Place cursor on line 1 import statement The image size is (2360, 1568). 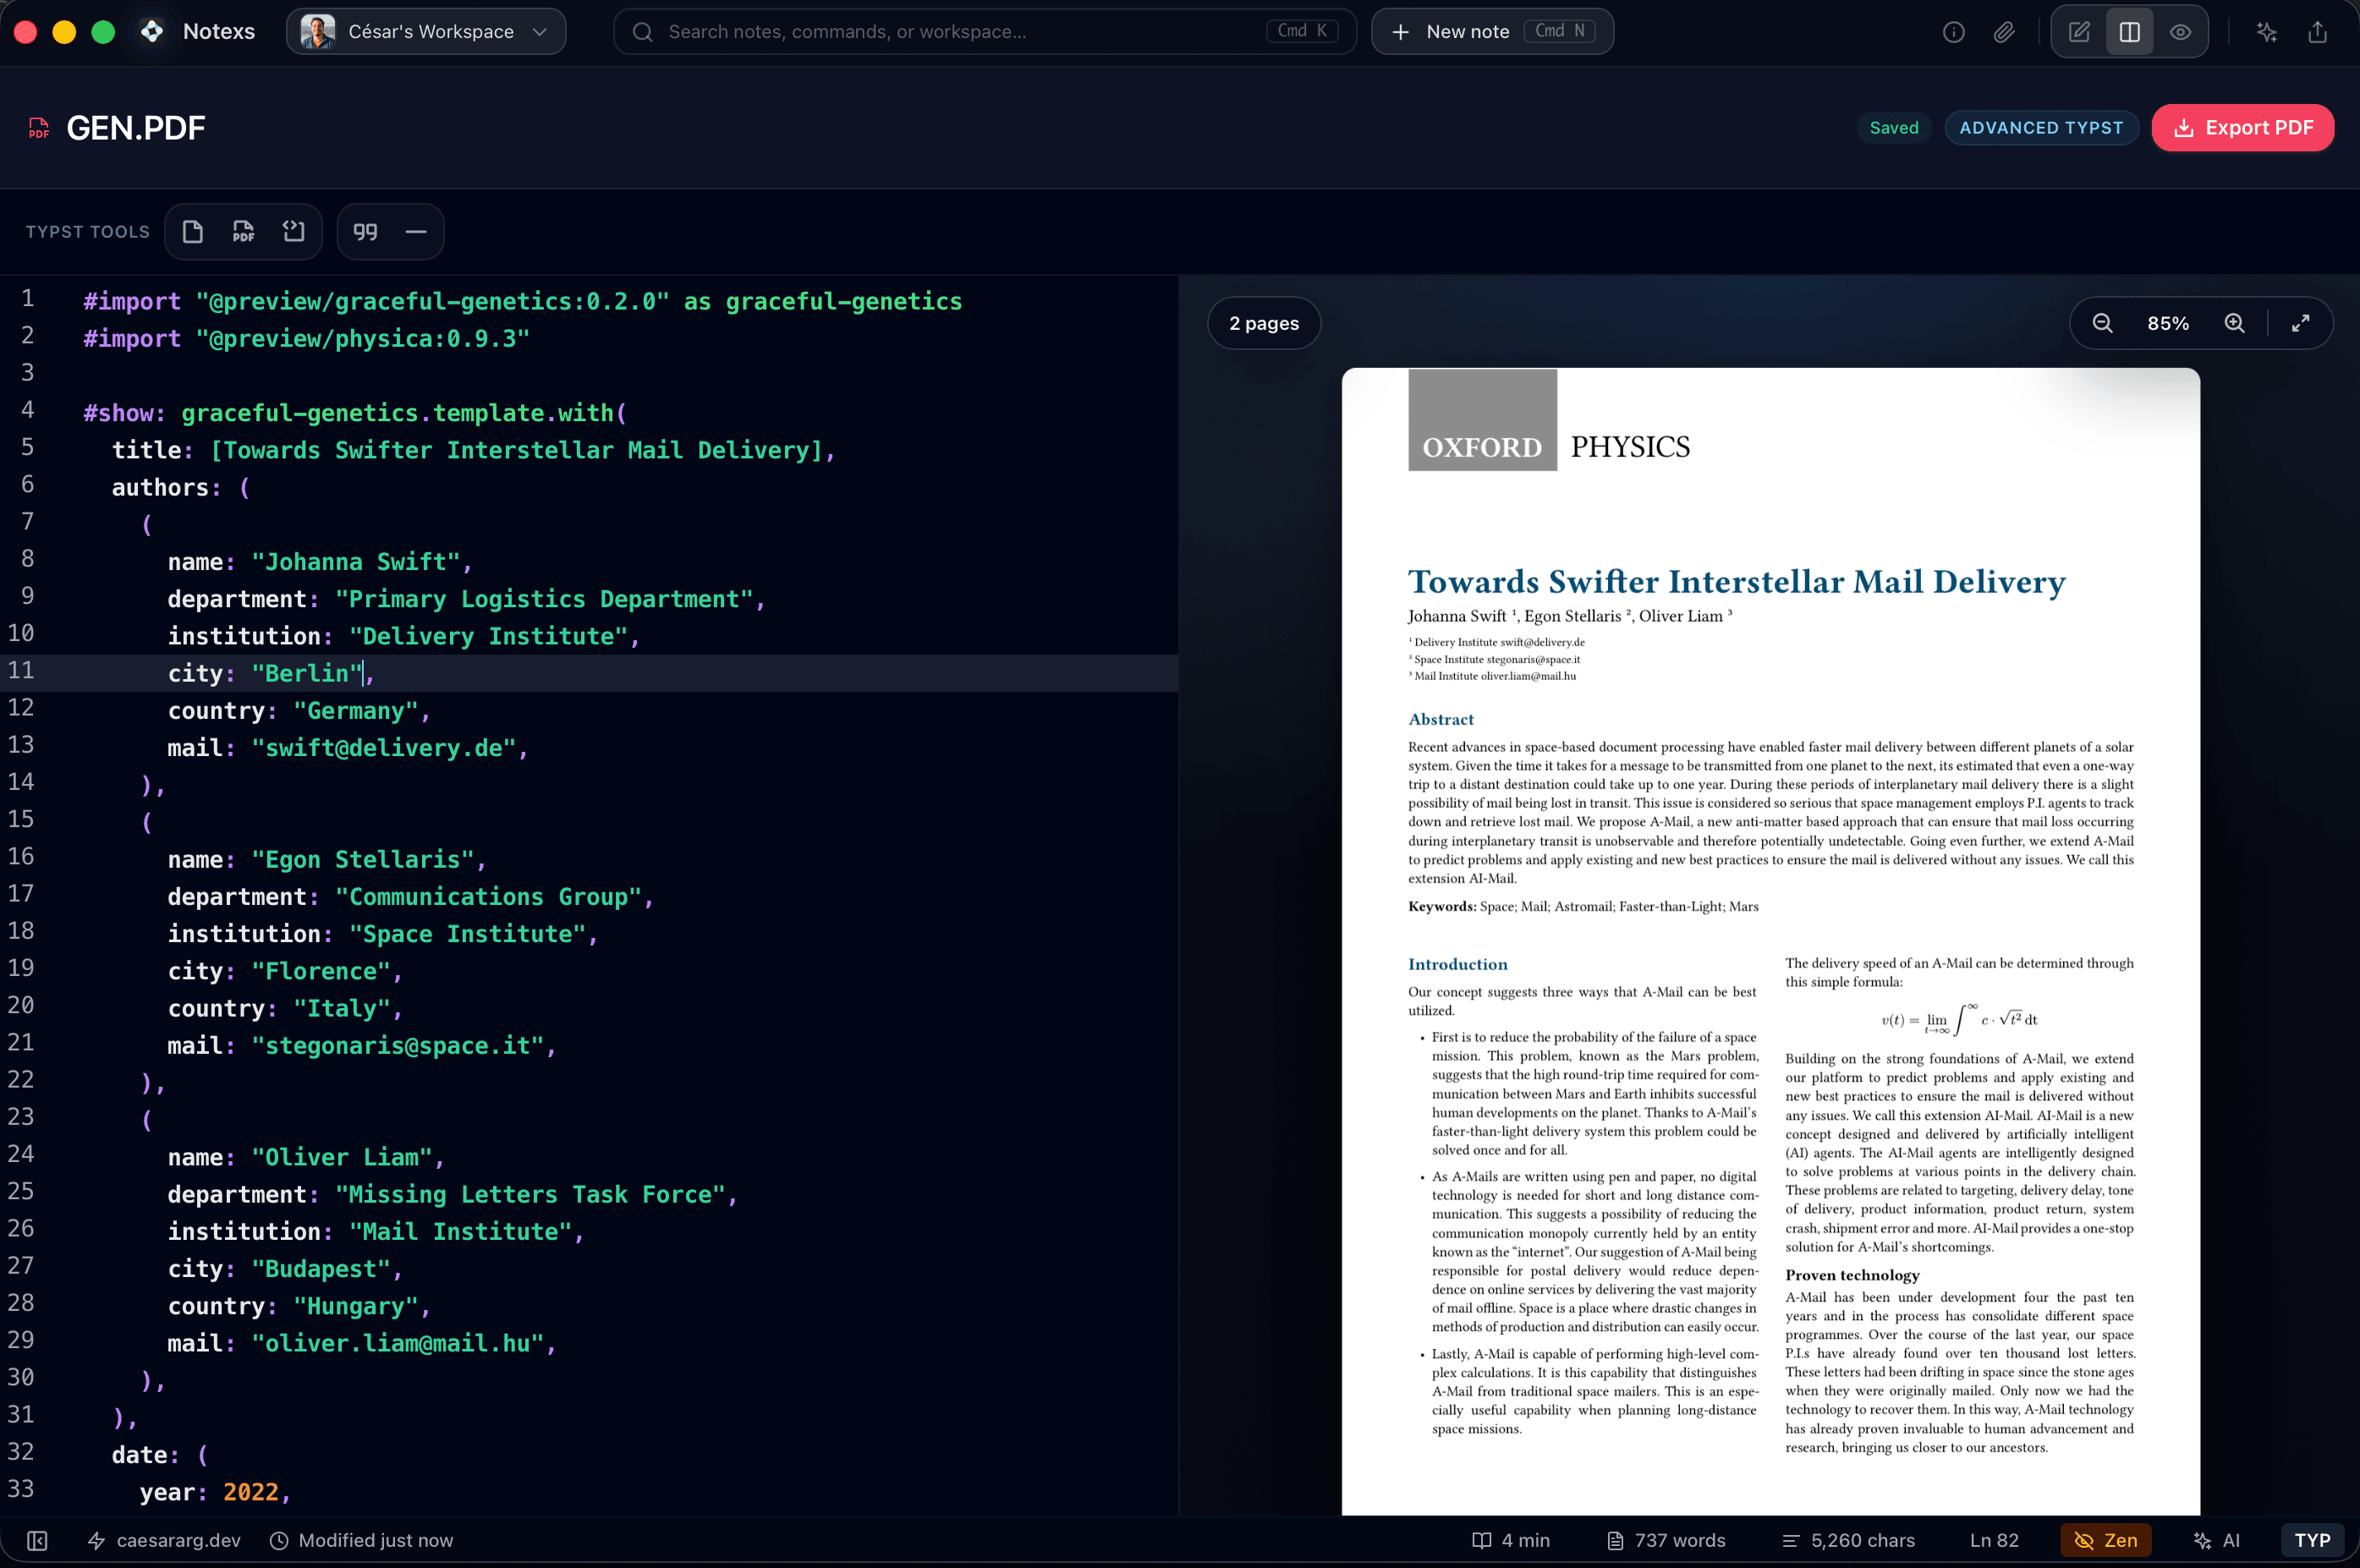(522, 301)
